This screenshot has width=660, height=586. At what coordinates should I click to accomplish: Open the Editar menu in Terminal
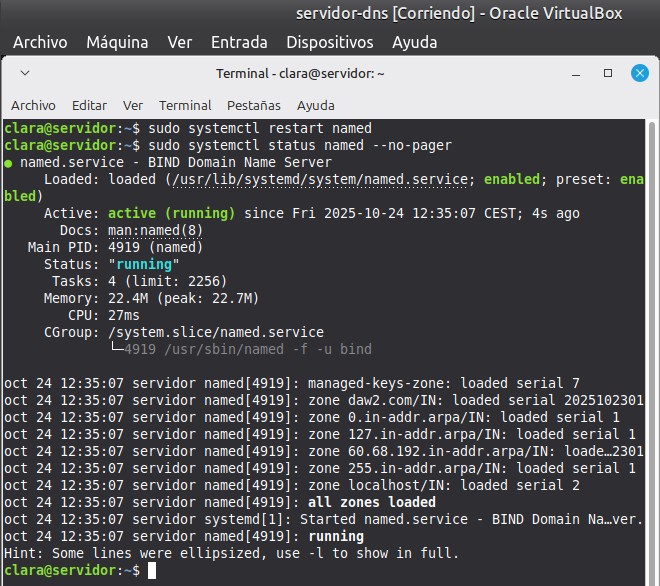pyautogui.click(x=89, y=105)
